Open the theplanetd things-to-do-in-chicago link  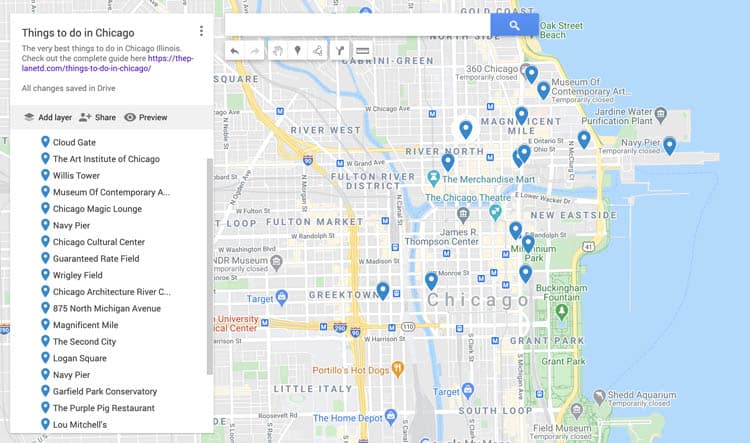click(x=108, y=63)
